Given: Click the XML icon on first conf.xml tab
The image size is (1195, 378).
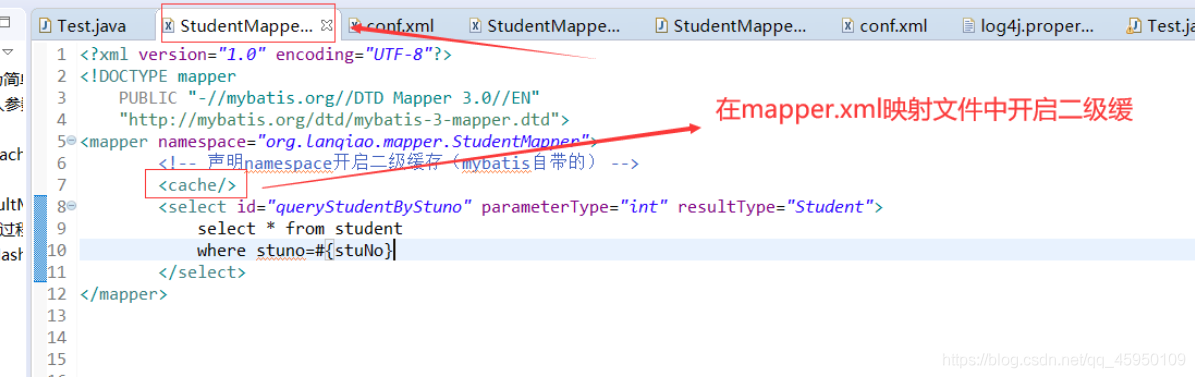Looking at the screenshot, I should coord(354,25).
